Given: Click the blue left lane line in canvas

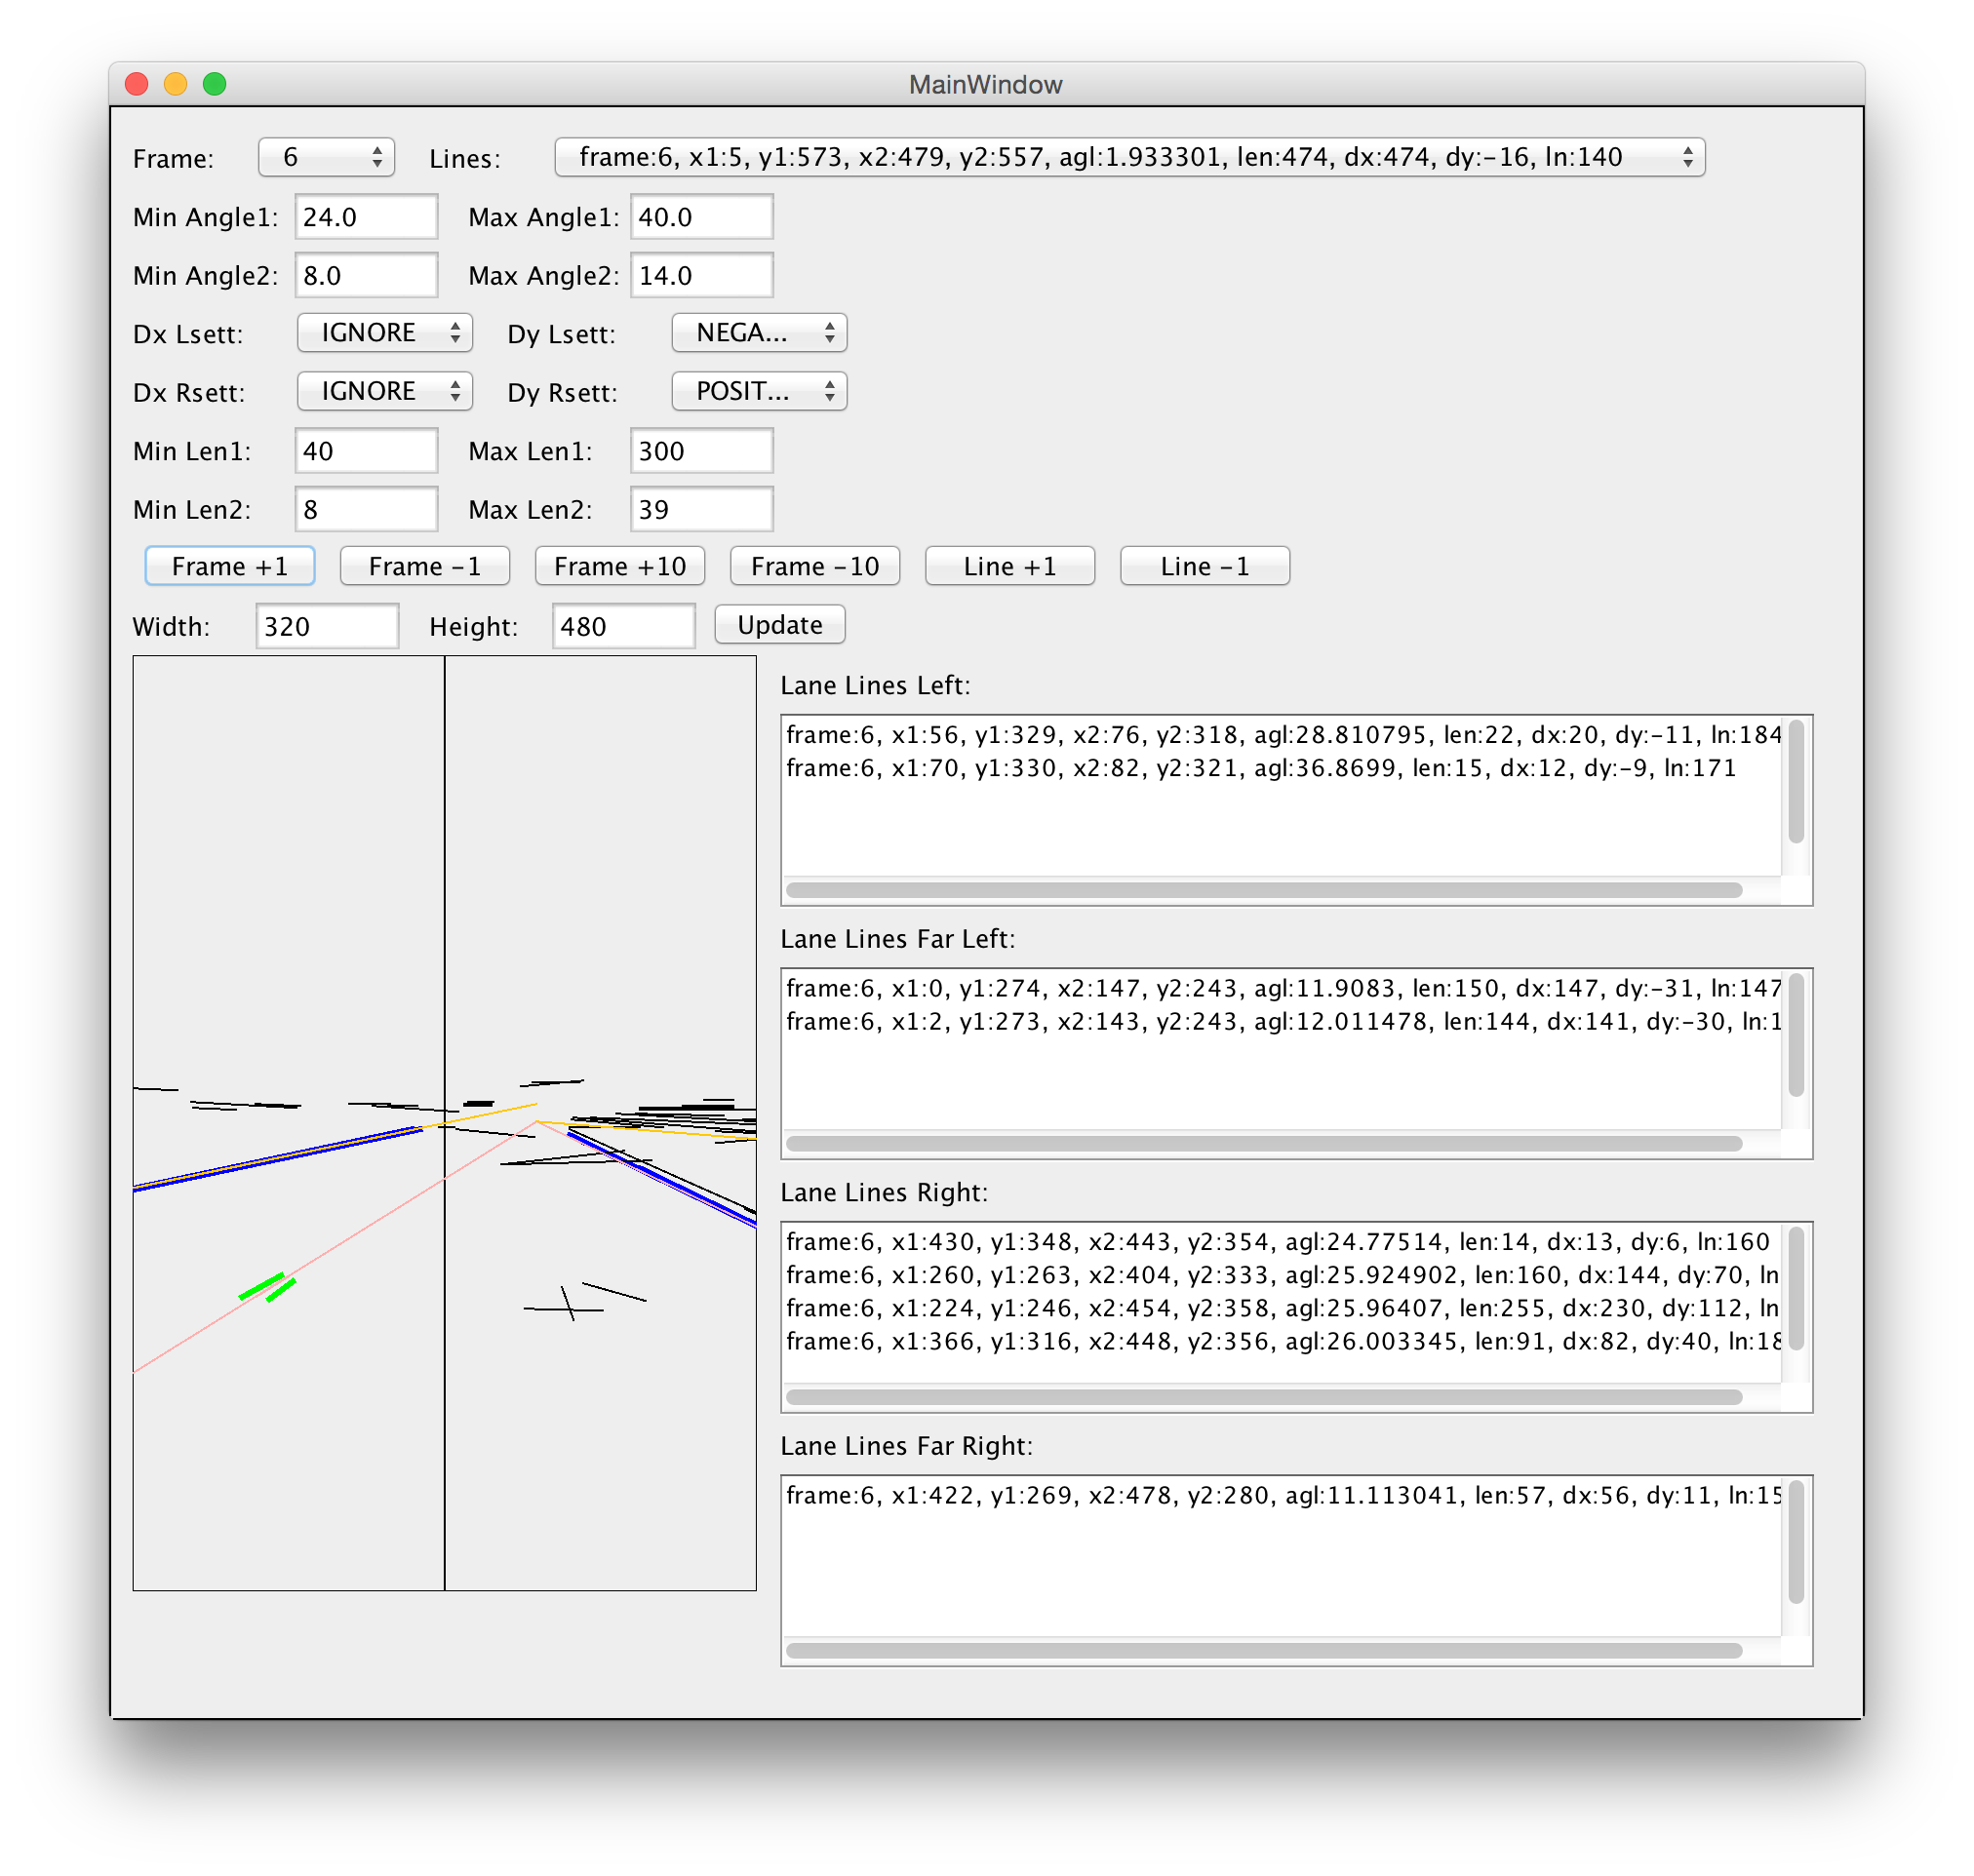Looking at the screenshot, I should click(x=278, y=1158).
